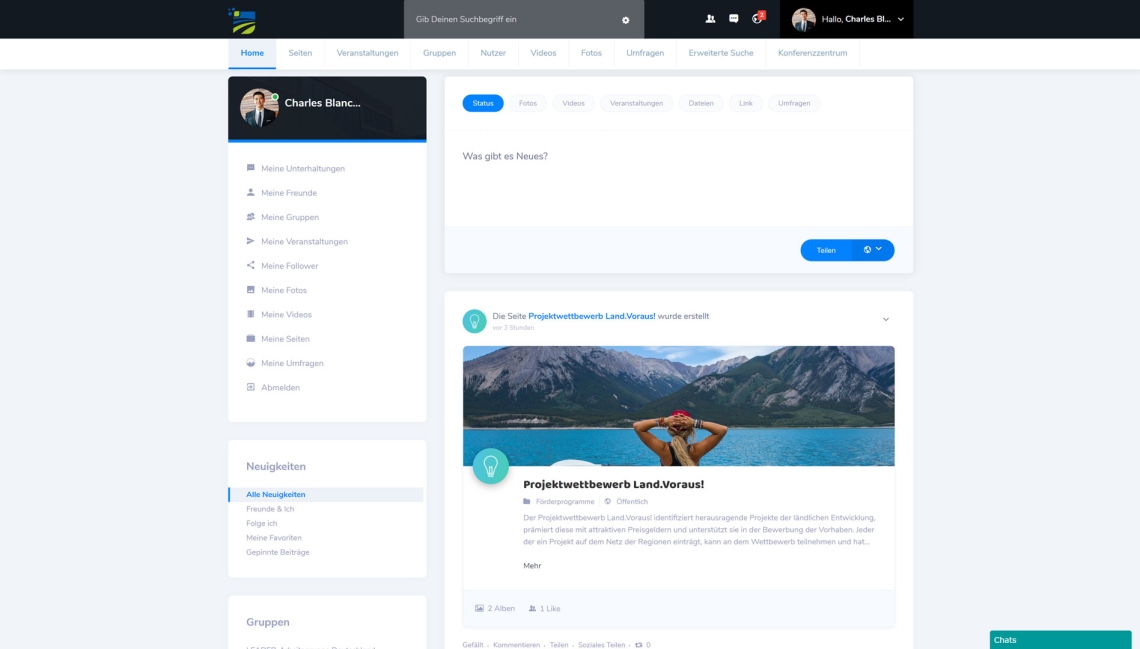Open the Fotos navigation tab

[591, 53]
